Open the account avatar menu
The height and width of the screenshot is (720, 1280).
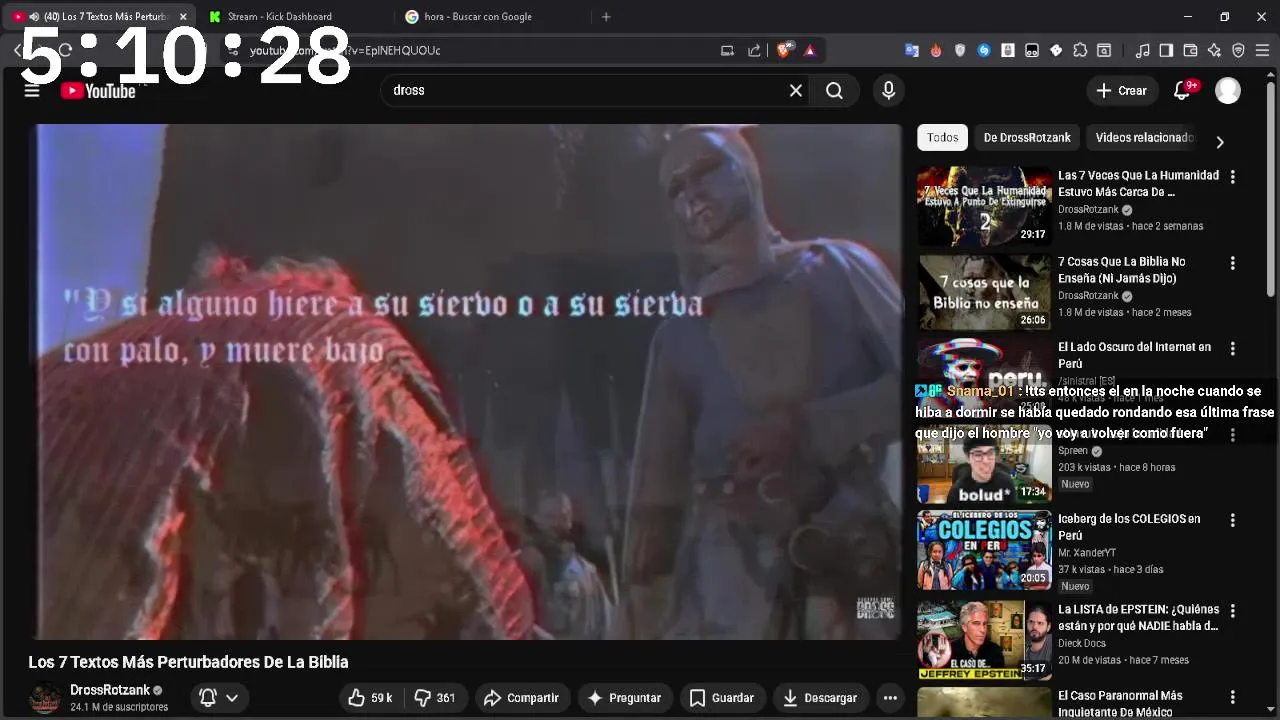1228,91
